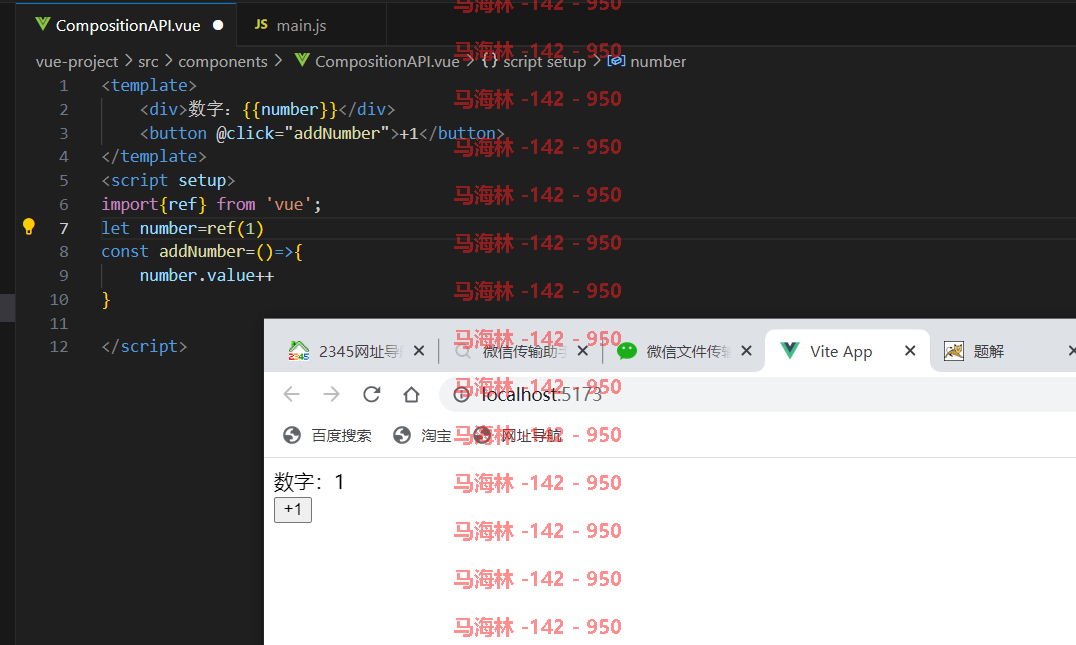Click line number 1 in the gutter

pos(64,86)
